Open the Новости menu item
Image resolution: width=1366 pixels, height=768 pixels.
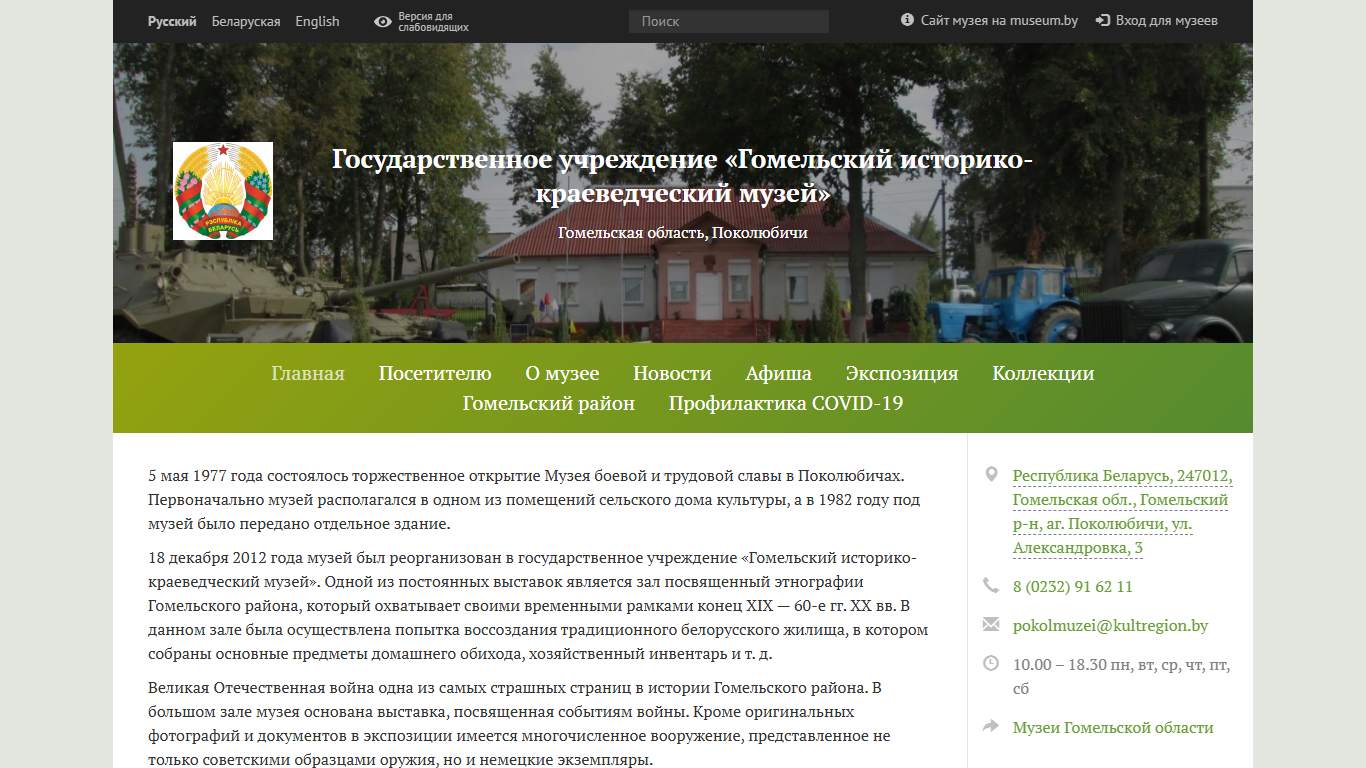click(x=672, y=373)
